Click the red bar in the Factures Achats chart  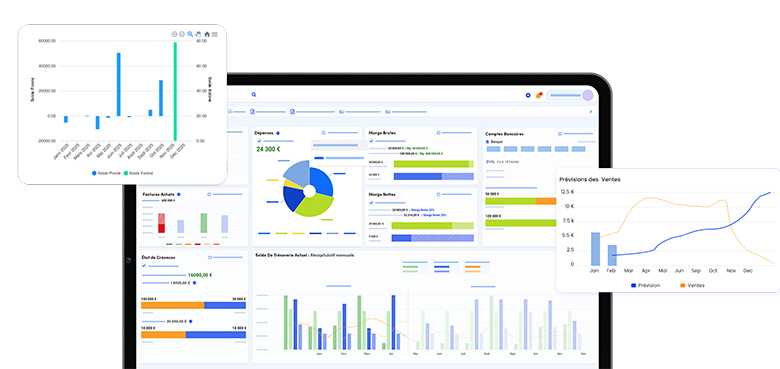click(x=161, y=223)
